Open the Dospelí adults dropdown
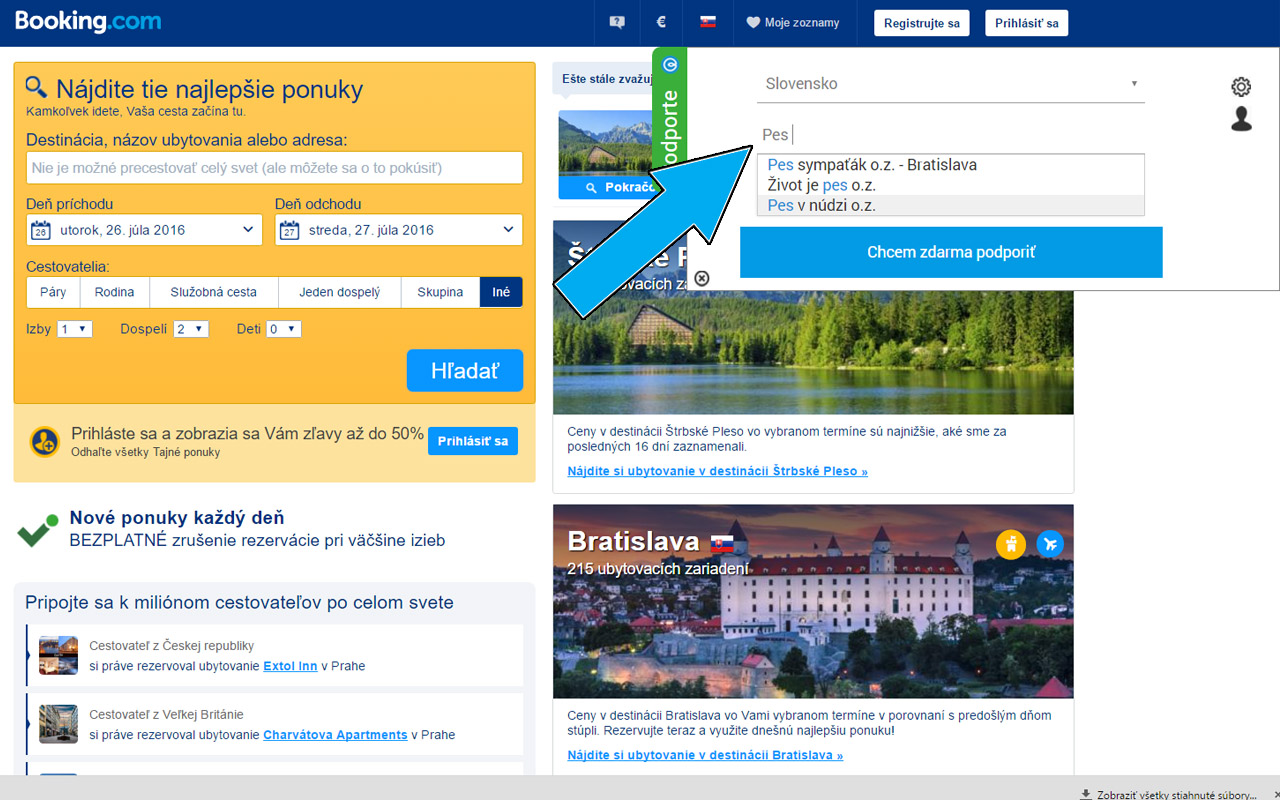This screenshot has height=800, width=1280. [191, 329]
